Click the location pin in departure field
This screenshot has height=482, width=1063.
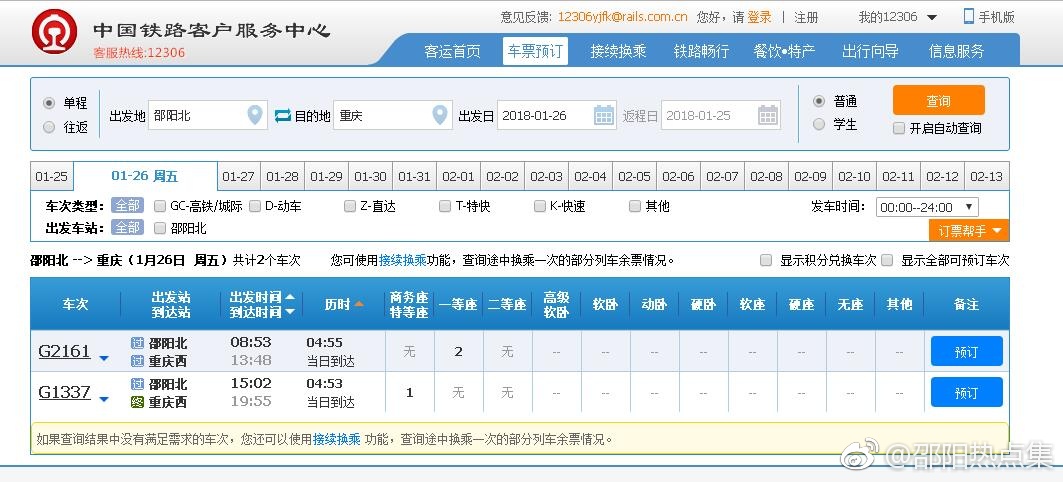coord(255,115)
